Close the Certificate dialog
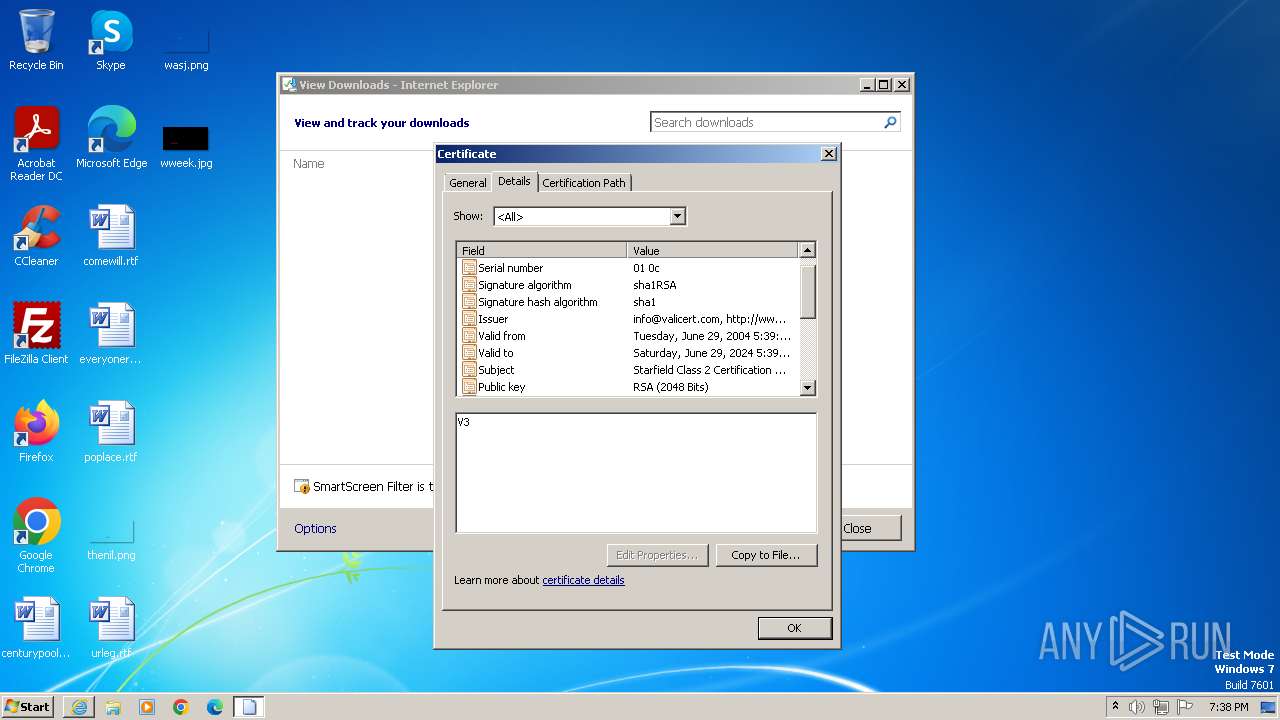Viewport: 1280px width, 720px height. (x=828, y=154)
